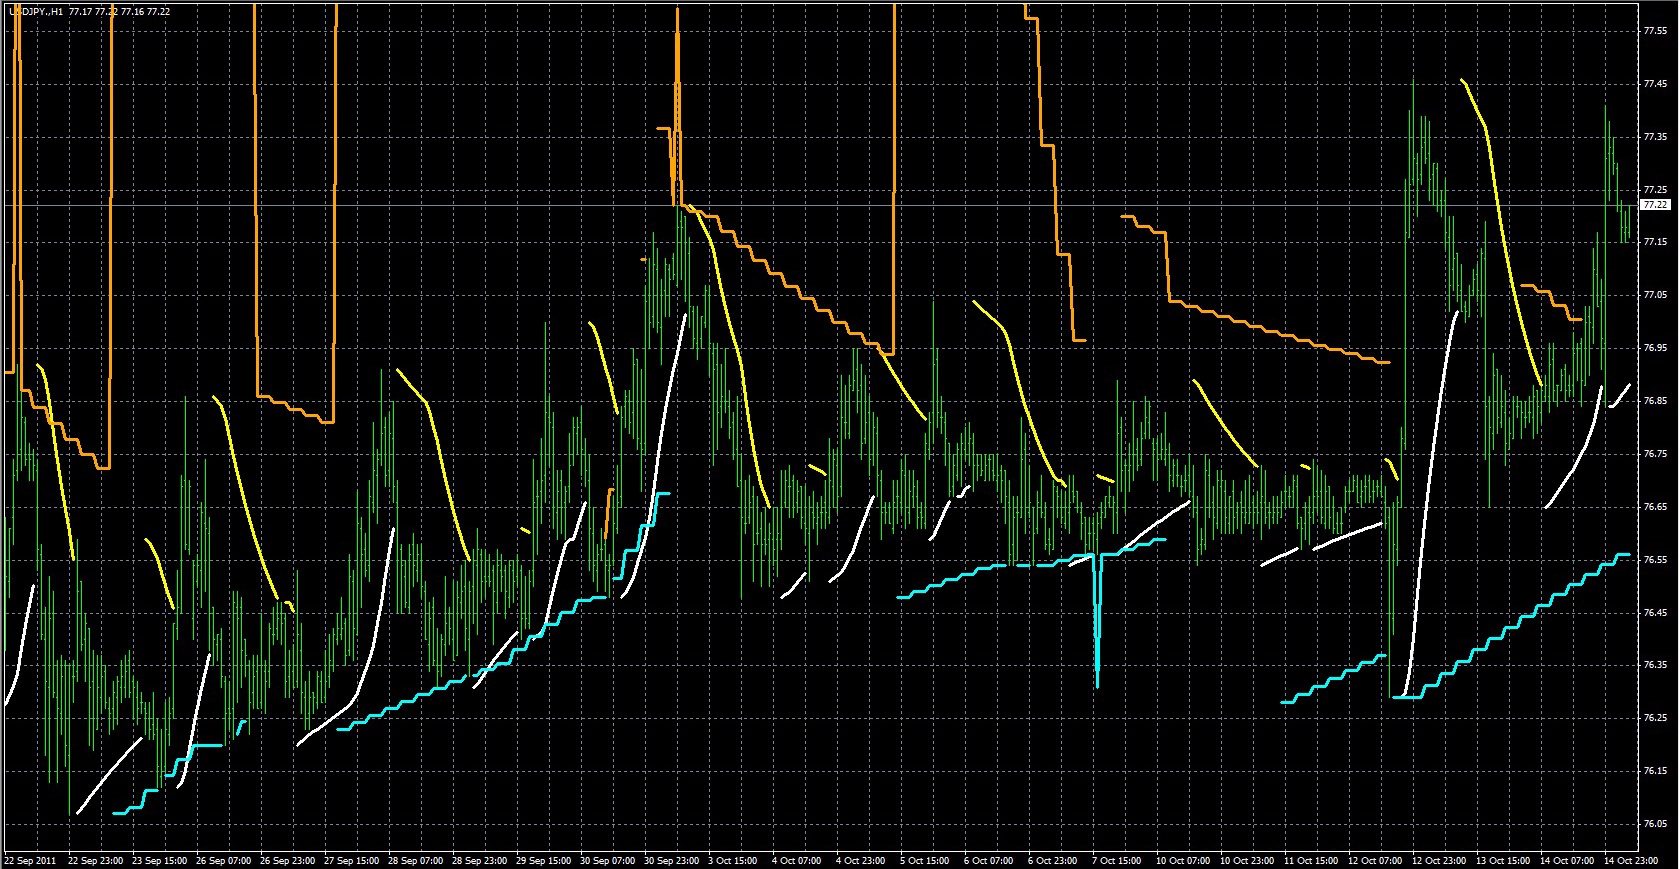
Task: Select the 14 Oct 23:00 time label
Action: [1630, 860]
